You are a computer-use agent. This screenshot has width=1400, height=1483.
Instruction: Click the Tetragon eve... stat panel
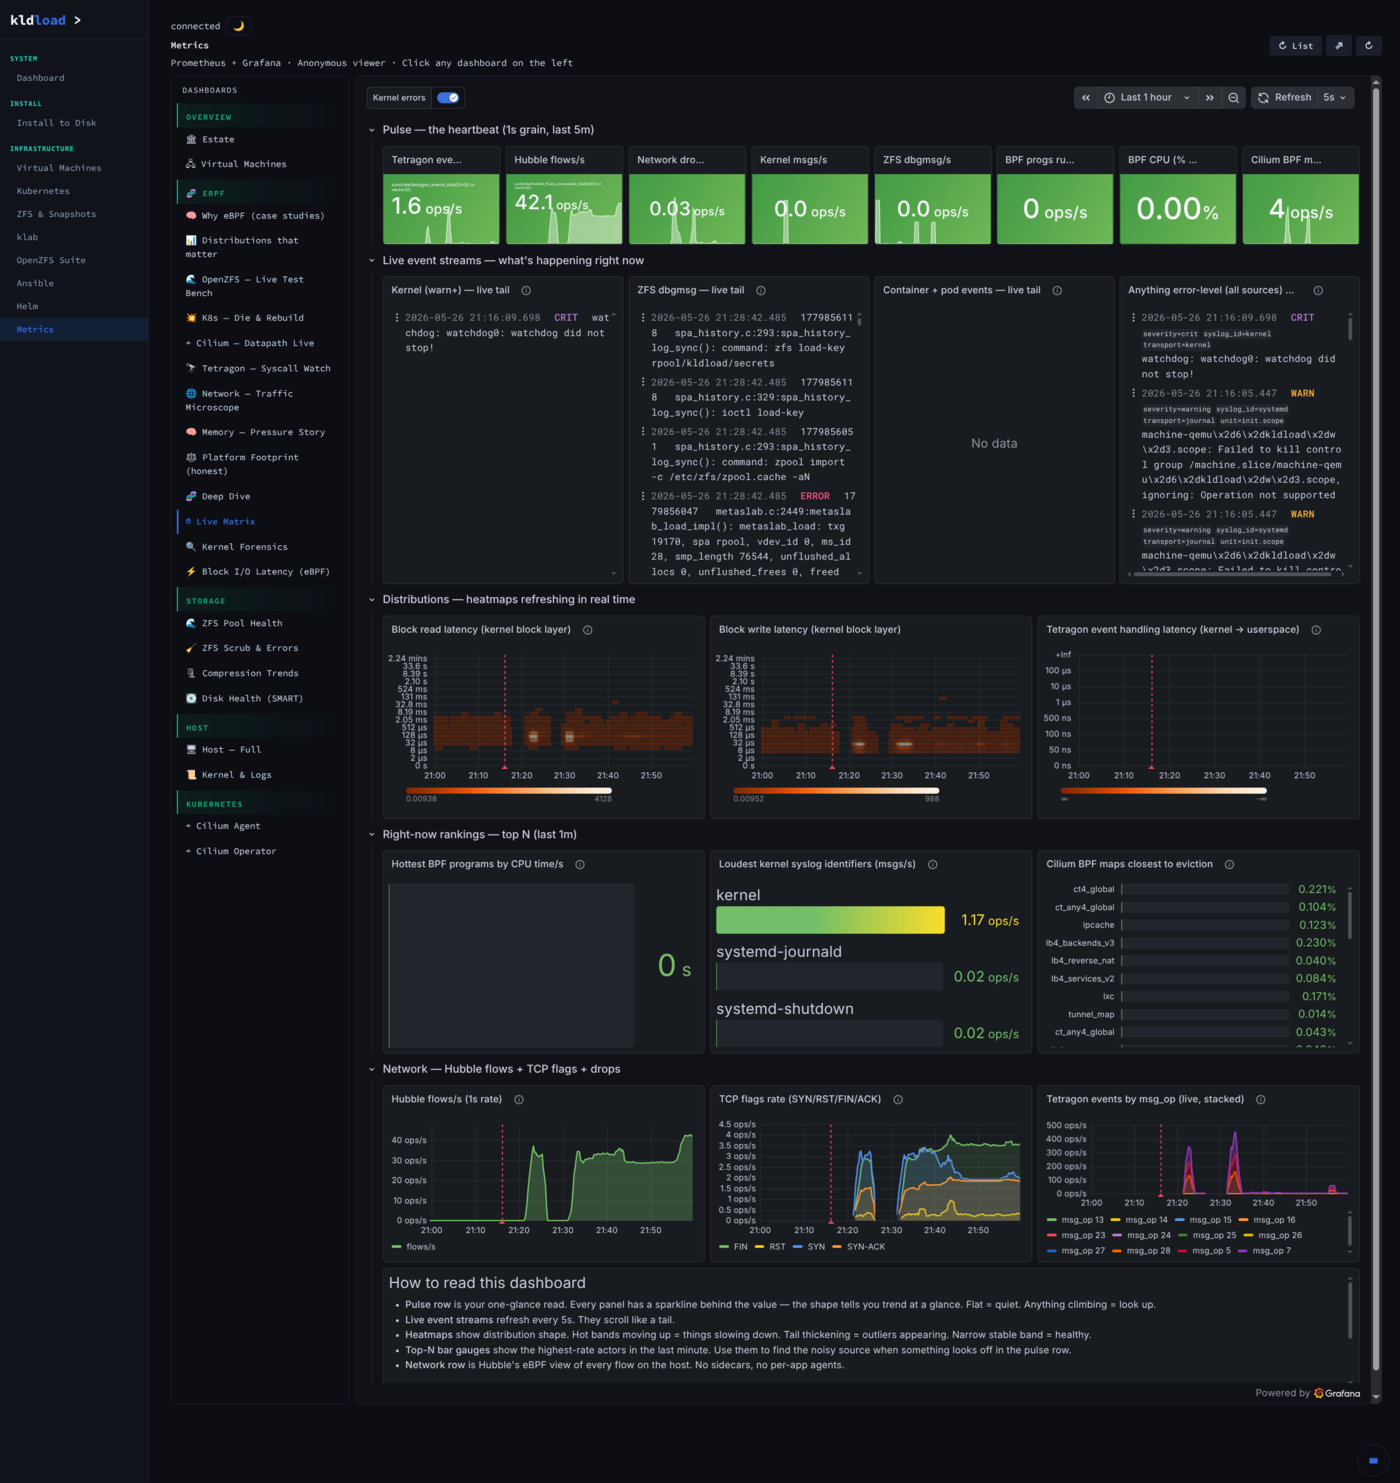[x=441, y=195]
